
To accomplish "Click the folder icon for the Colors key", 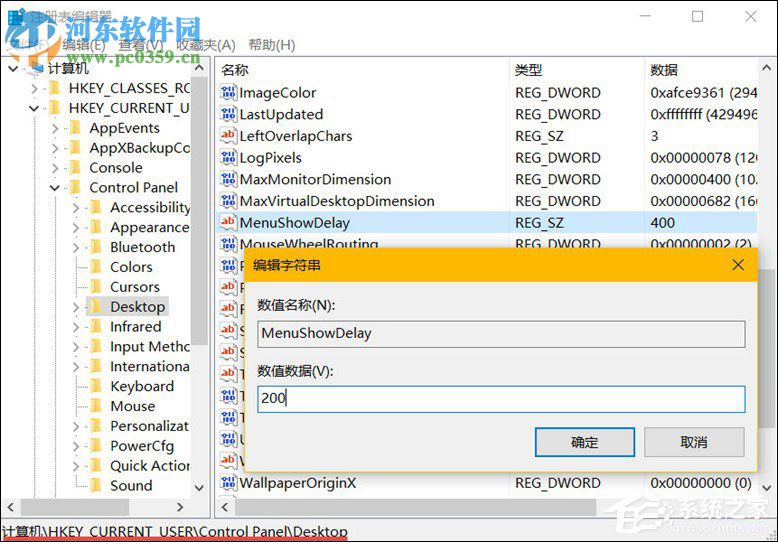I will [x=97, y=267].
